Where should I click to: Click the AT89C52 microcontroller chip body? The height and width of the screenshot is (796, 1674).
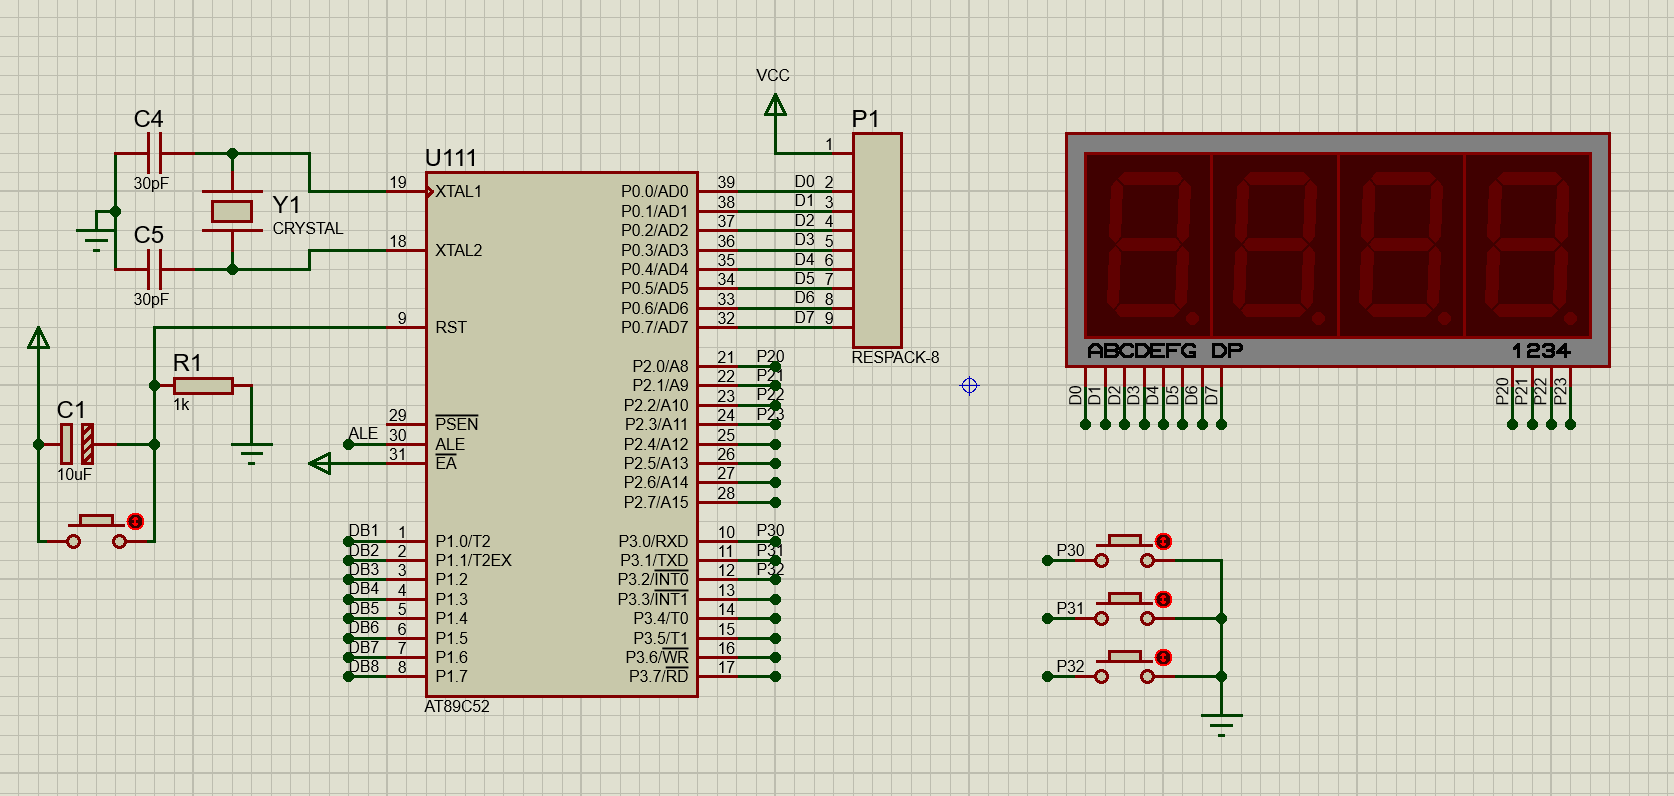coord(562,434)
